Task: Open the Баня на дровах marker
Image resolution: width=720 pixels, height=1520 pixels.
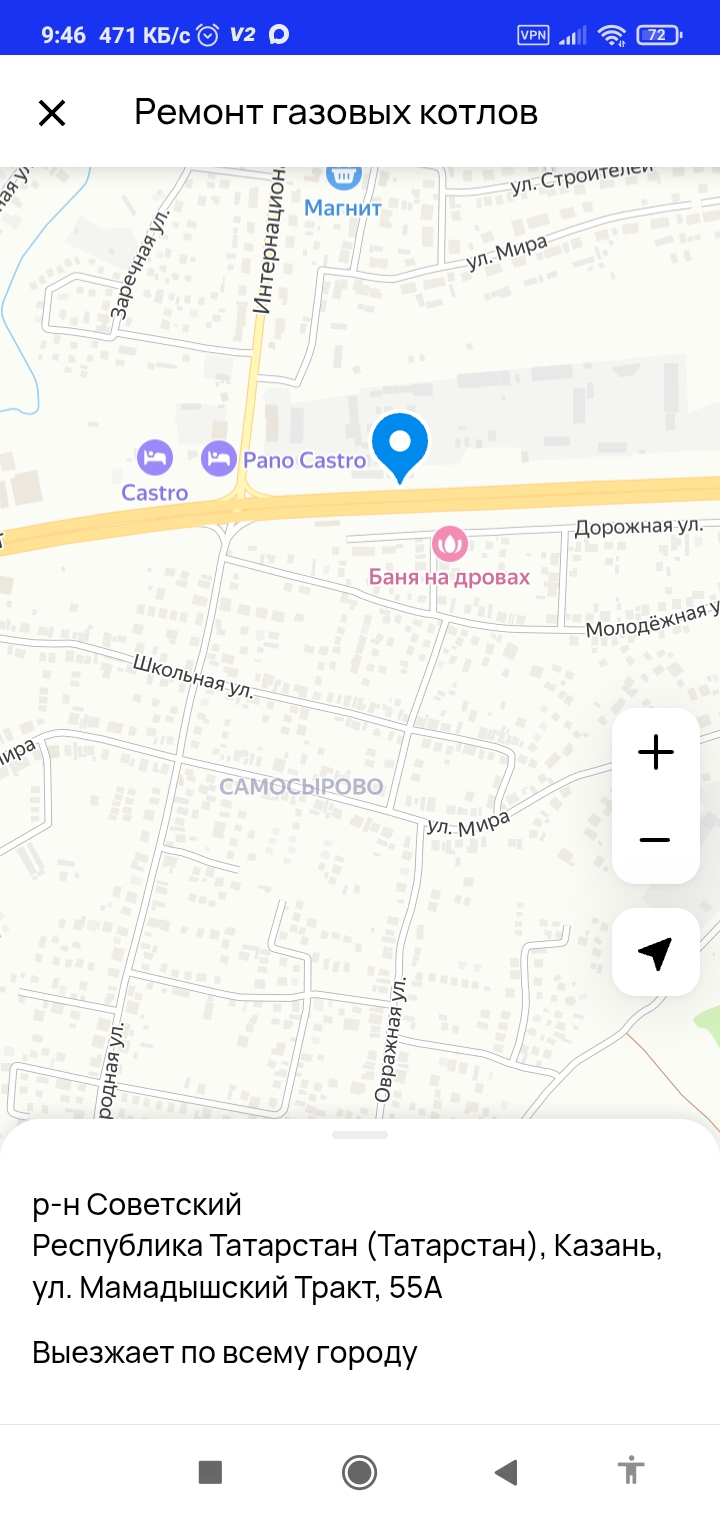Action: pyautogui.click(x=450, y=544)
